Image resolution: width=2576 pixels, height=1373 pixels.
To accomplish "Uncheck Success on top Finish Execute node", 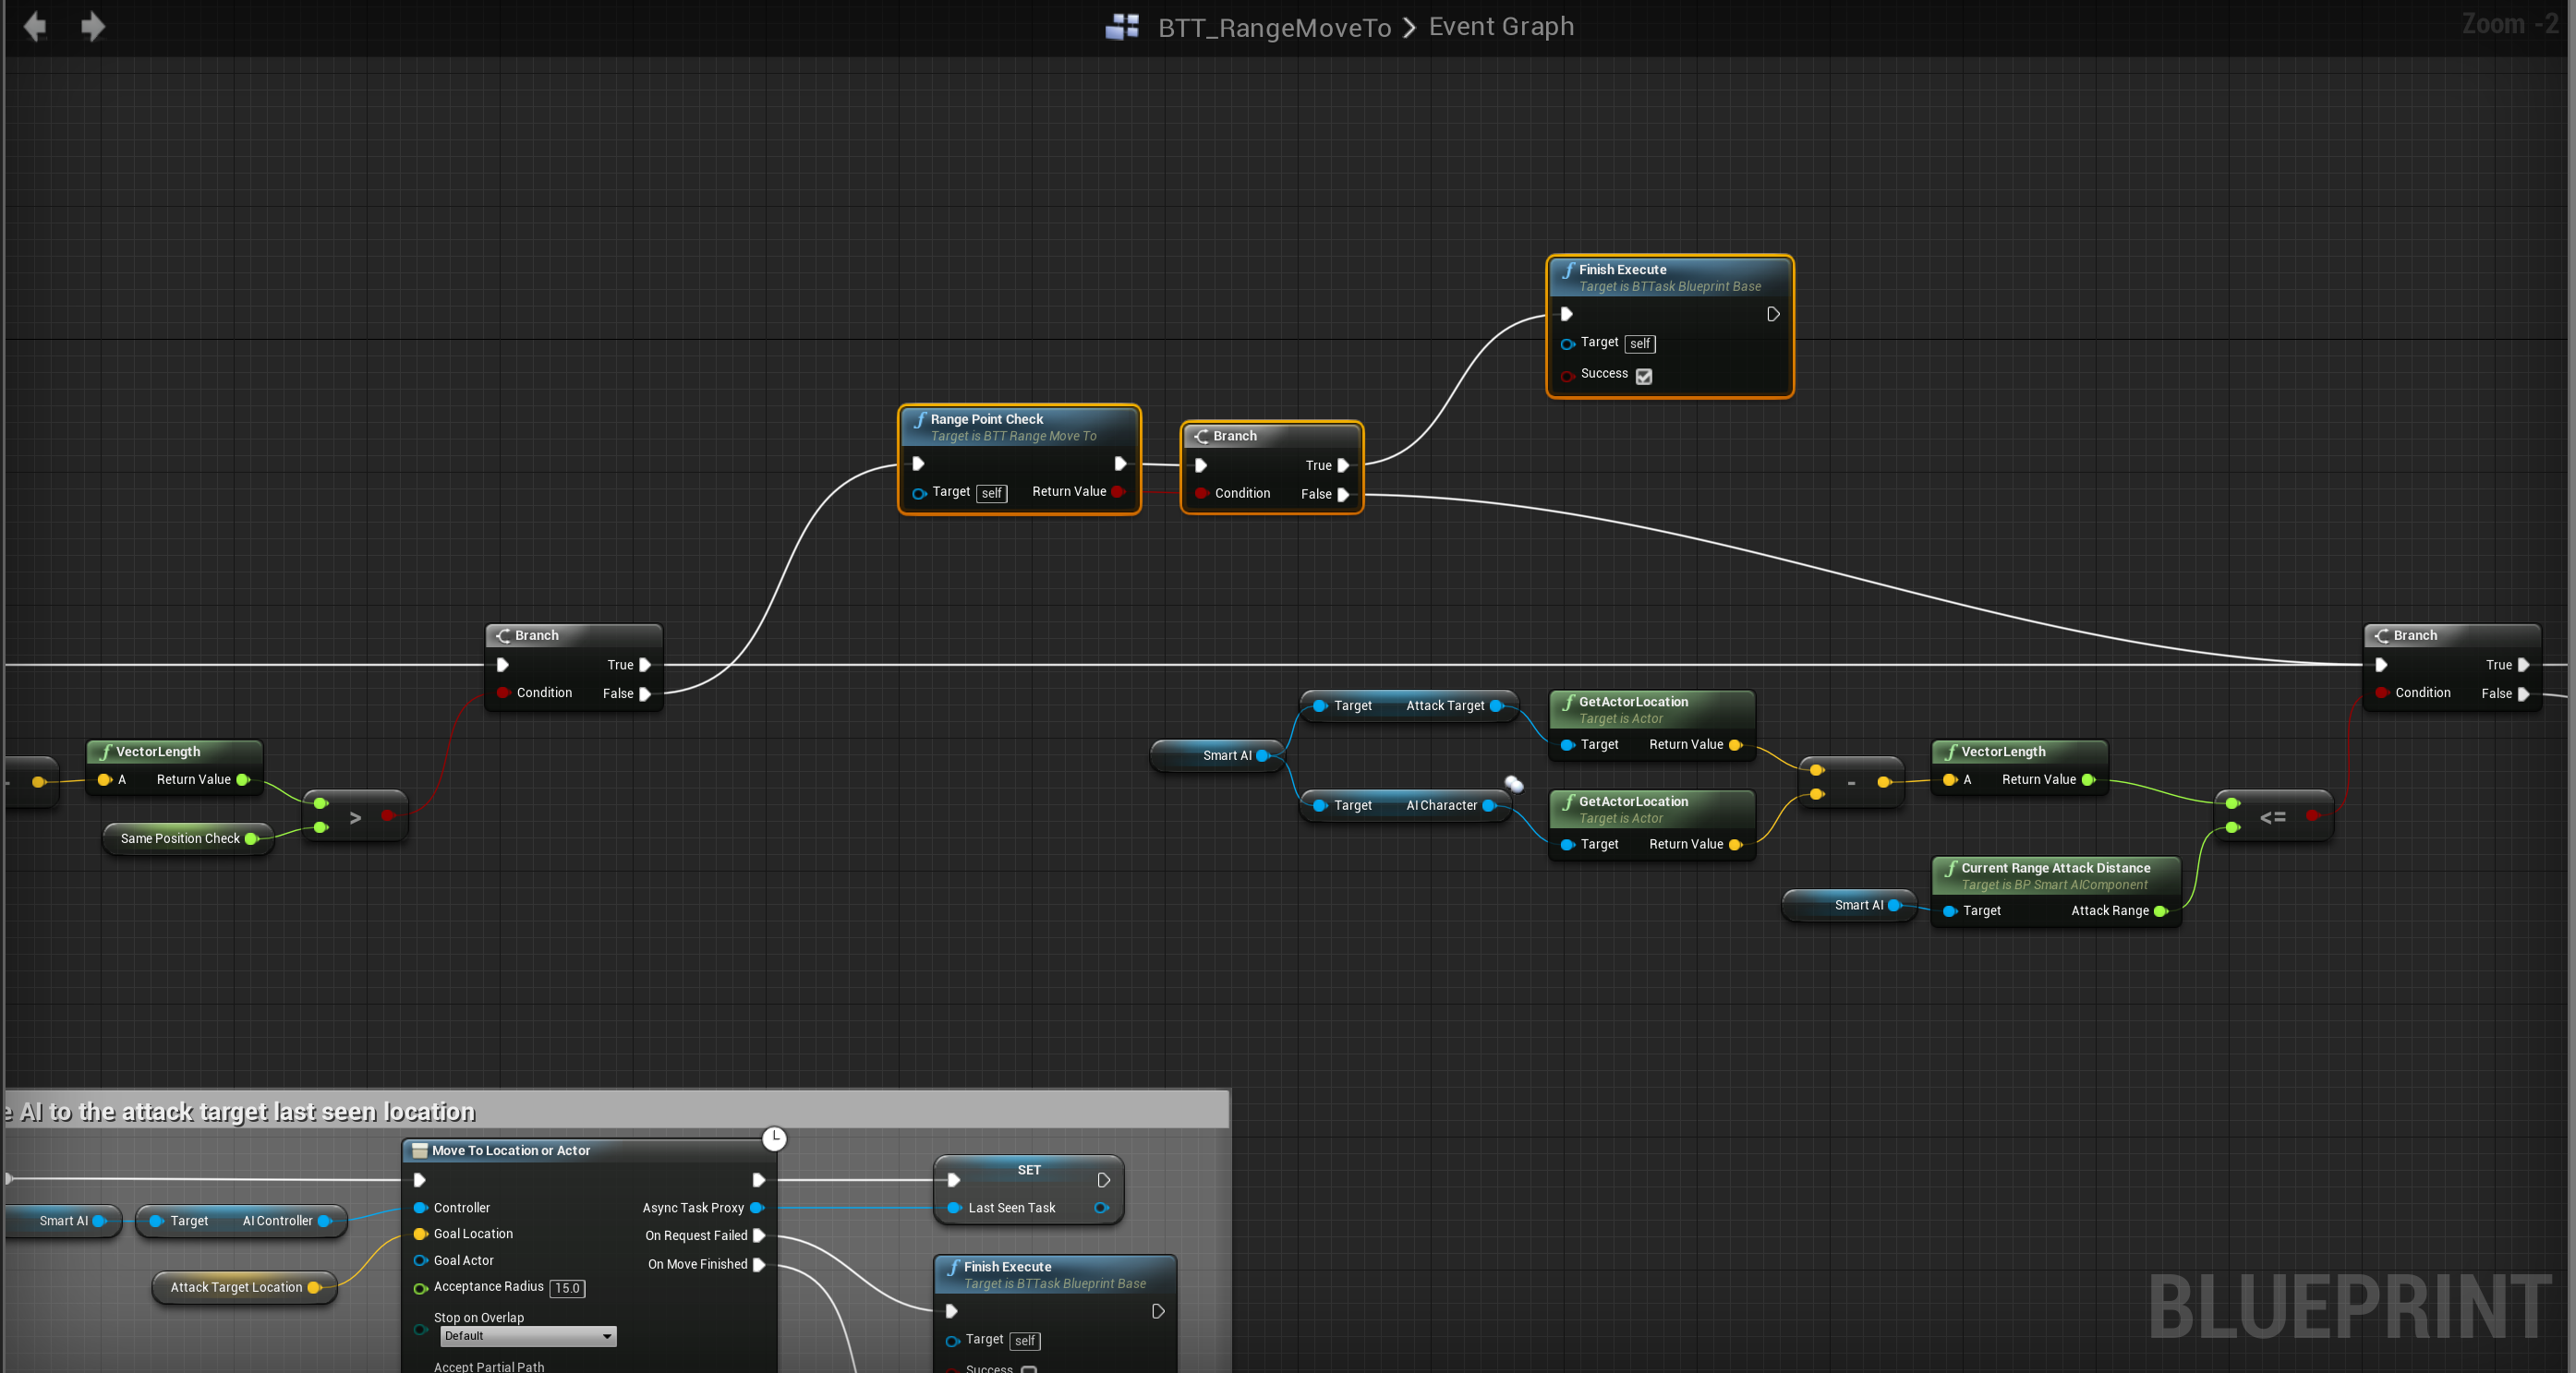I will click(1644, 376).
